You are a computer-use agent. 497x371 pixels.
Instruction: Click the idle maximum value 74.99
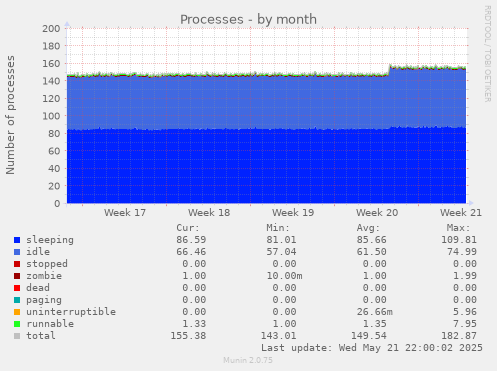point(462,252)
